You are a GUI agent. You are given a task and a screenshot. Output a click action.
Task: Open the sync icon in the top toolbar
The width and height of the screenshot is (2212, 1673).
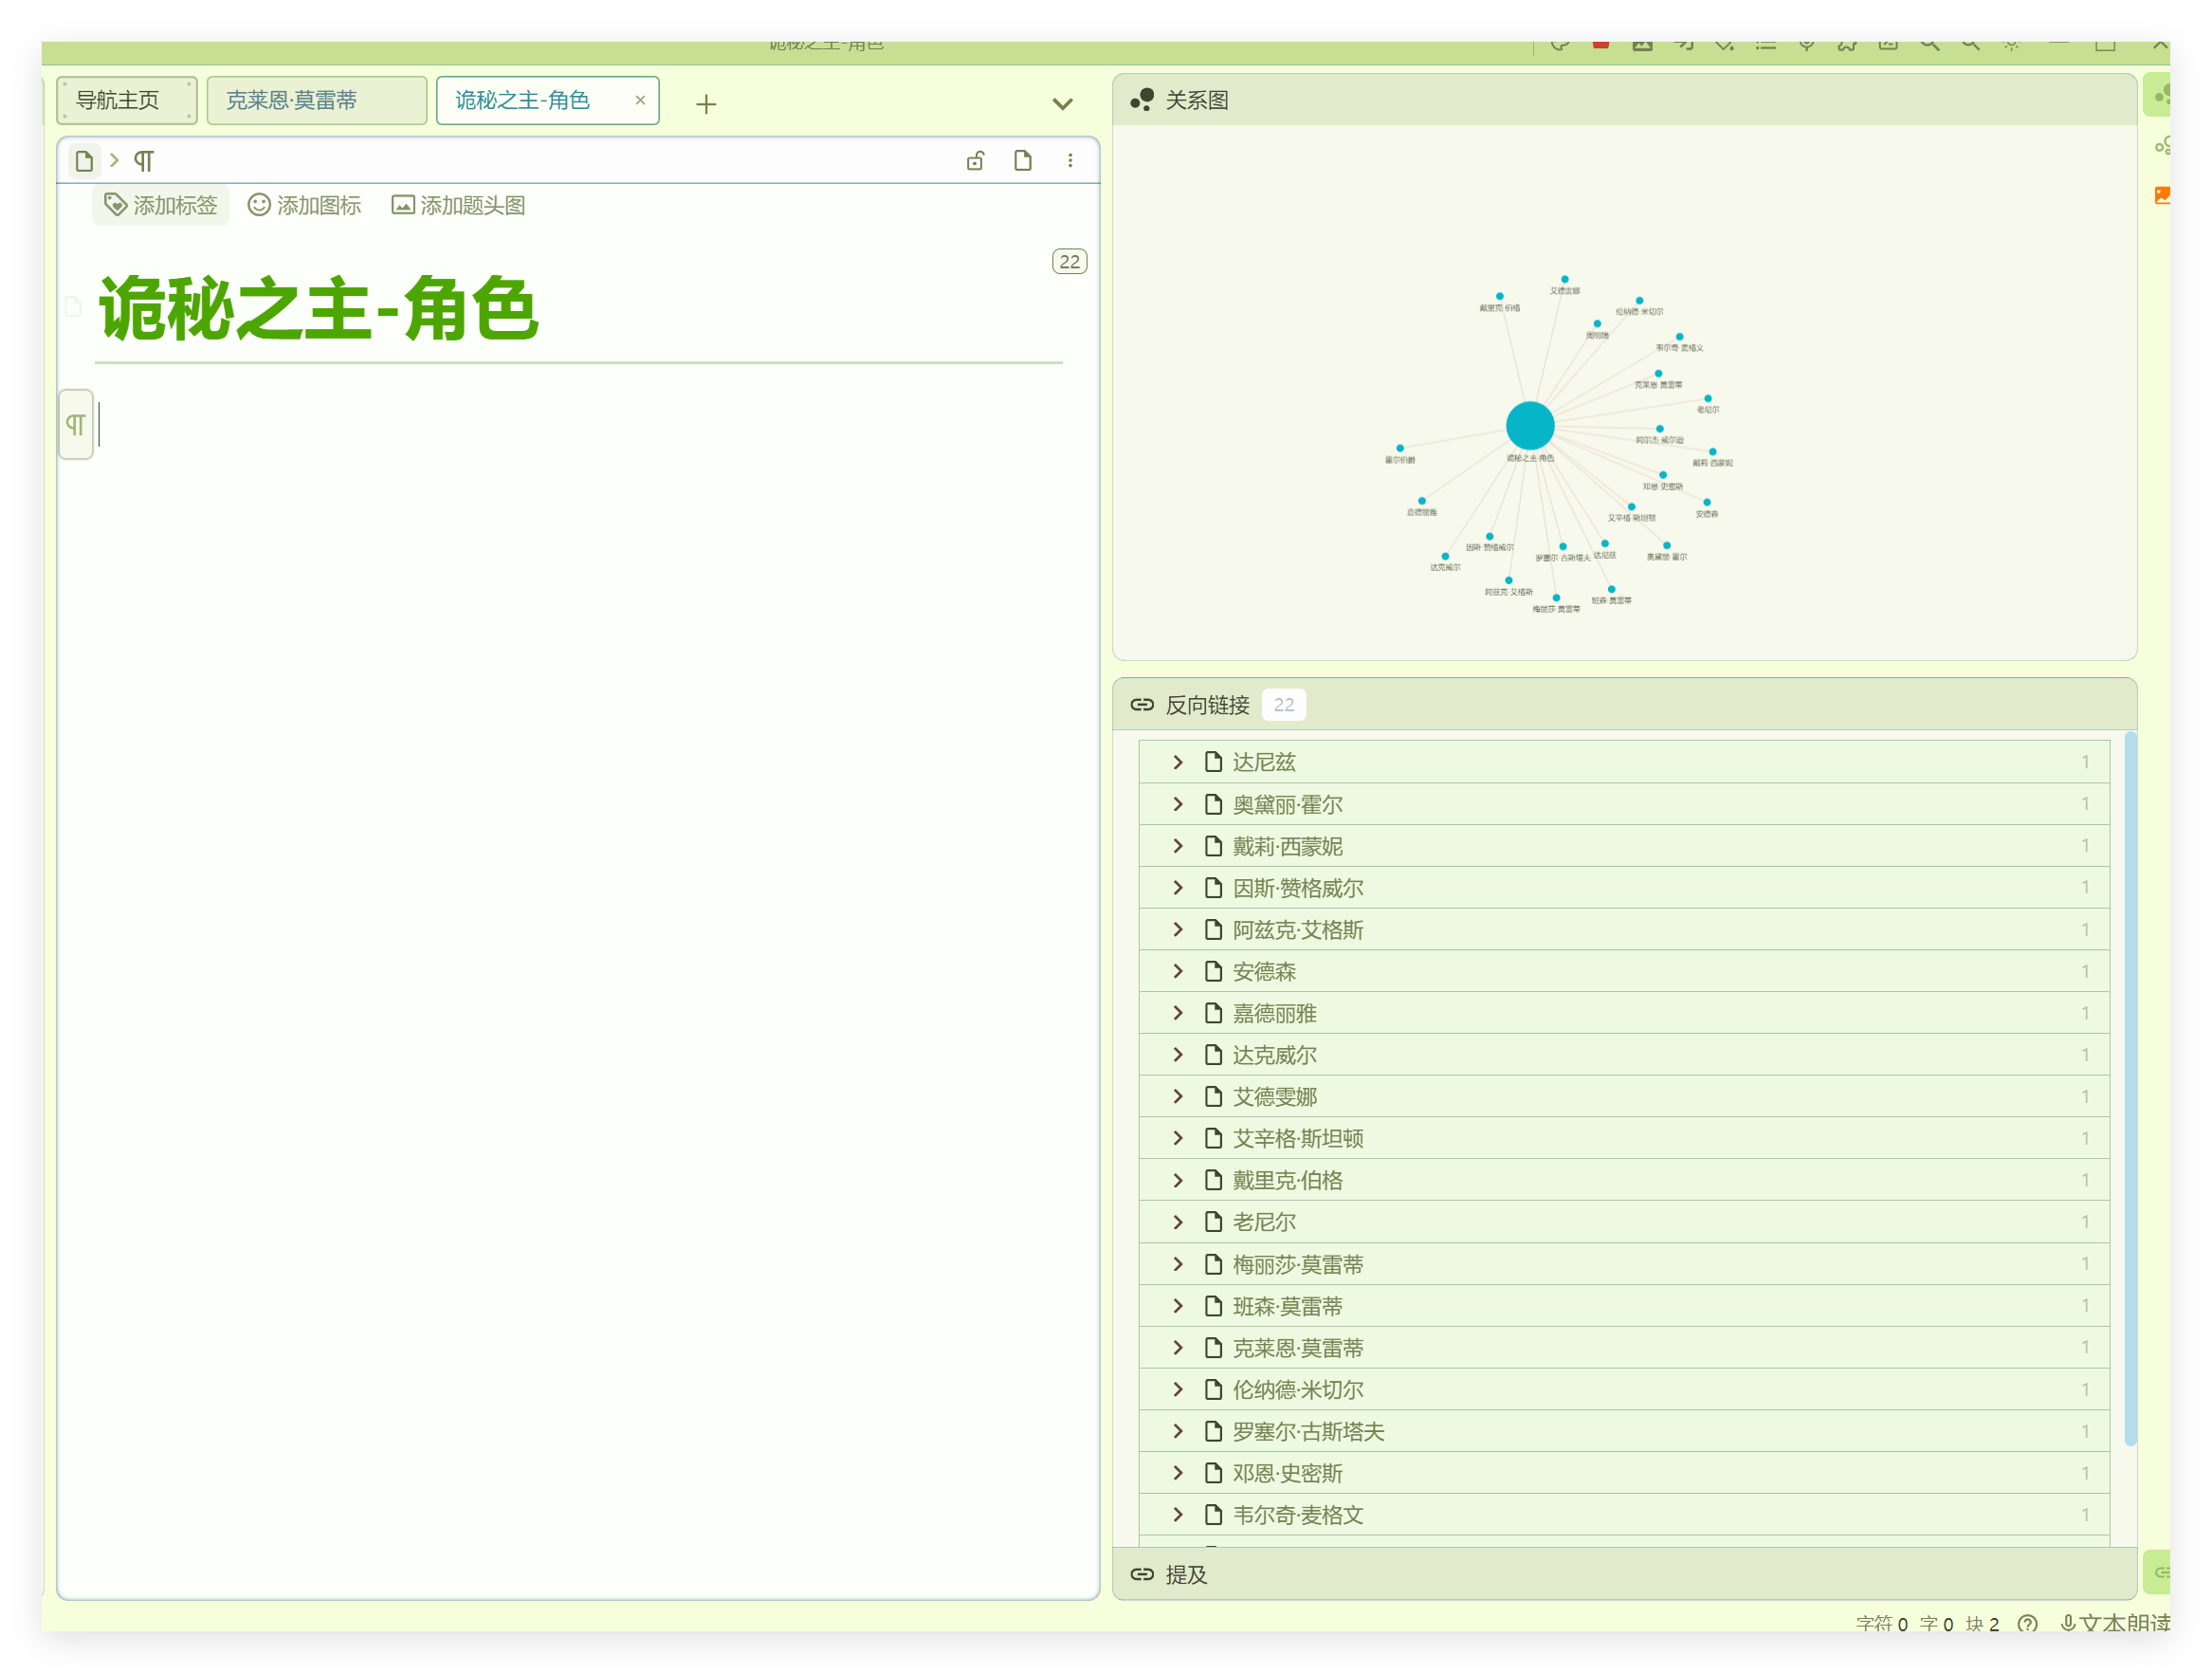click(1560, 44)
